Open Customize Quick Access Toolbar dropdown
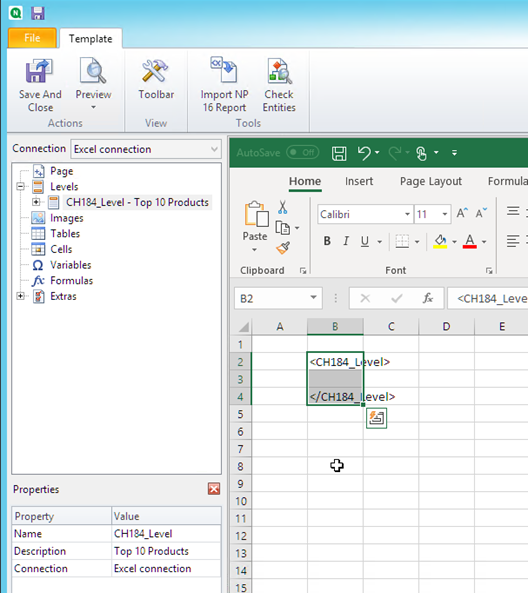The width and height of the screenshot is (528, 593). tap(454, 153)
